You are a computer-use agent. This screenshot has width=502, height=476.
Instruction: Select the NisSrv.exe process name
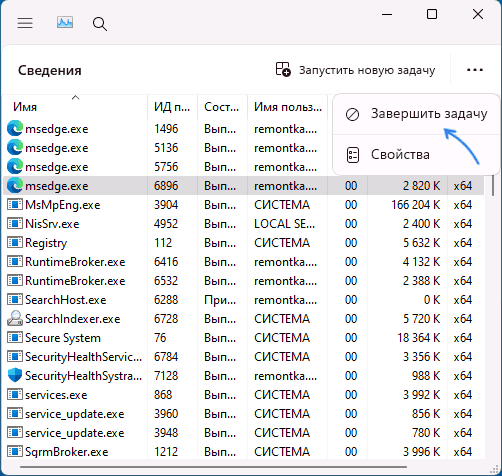click(x=52, y=224)
